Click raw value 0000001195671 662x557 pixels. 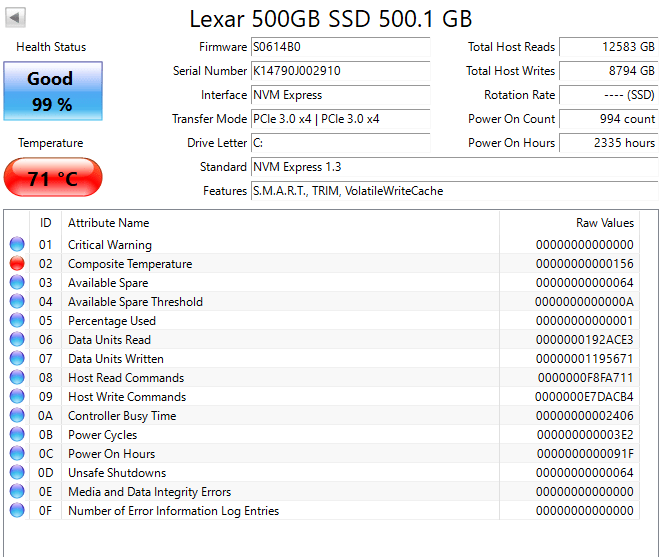(x=584, y=359)
